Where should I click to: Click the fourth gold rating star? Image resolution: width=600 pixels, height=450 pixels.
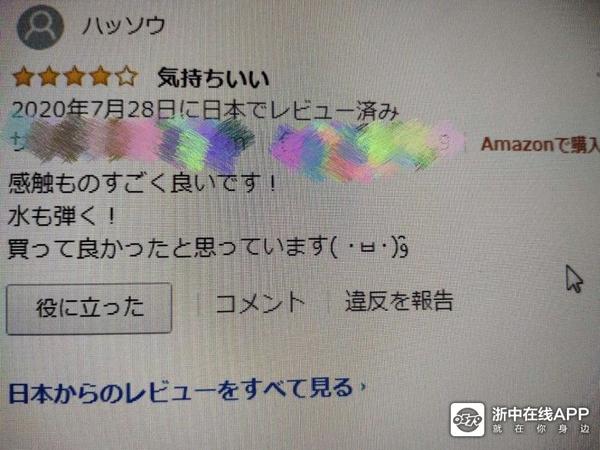[x=100, y=76]
